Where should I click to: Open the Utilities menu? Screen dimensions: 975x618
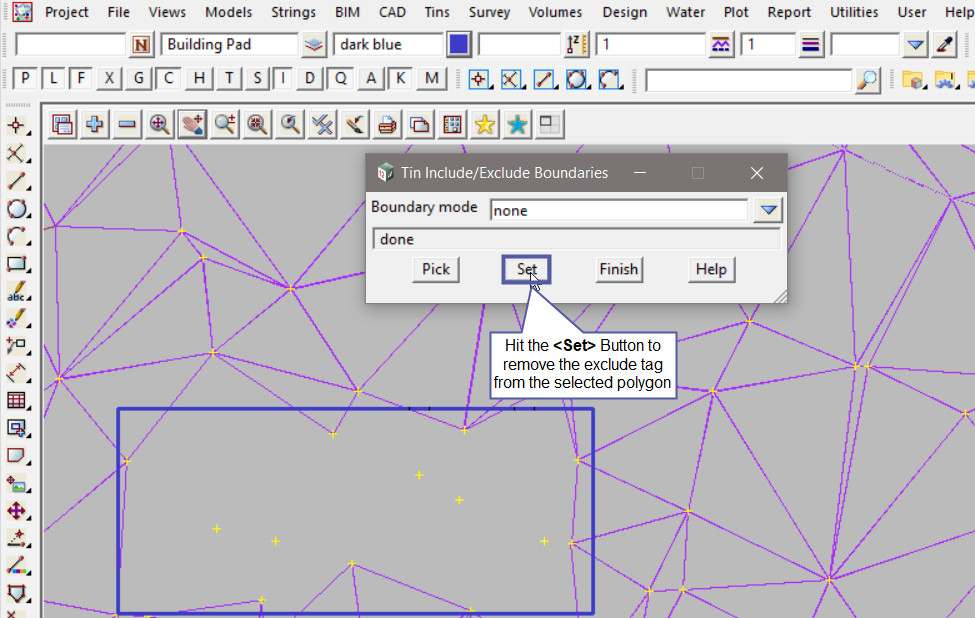coord(854,12)
